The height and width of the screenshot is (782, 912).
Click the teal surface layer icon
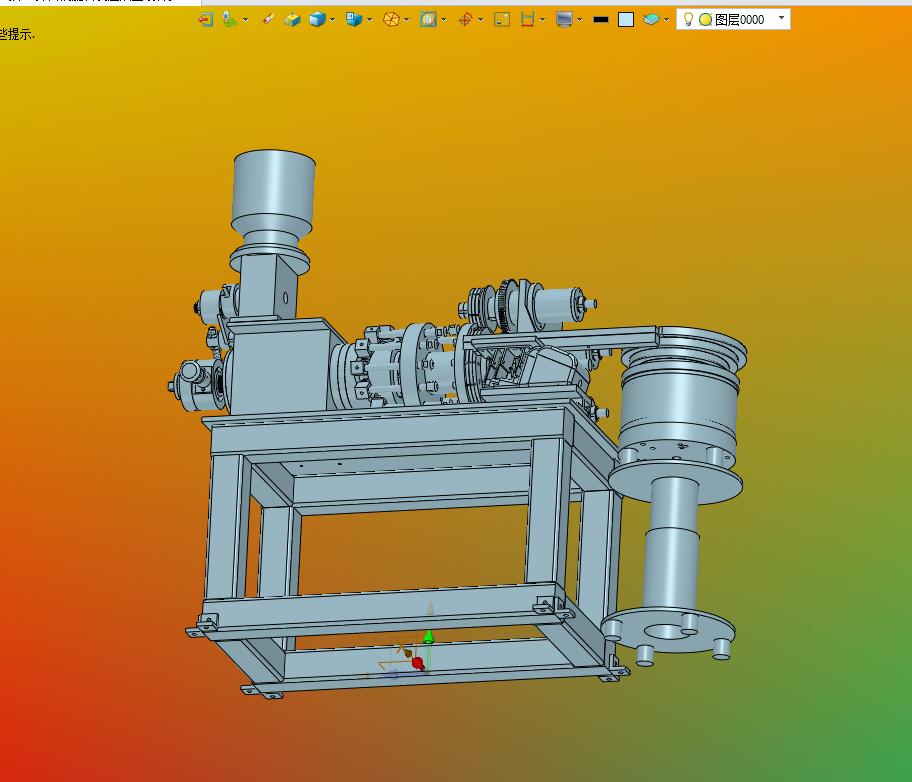tap(651, 19)
